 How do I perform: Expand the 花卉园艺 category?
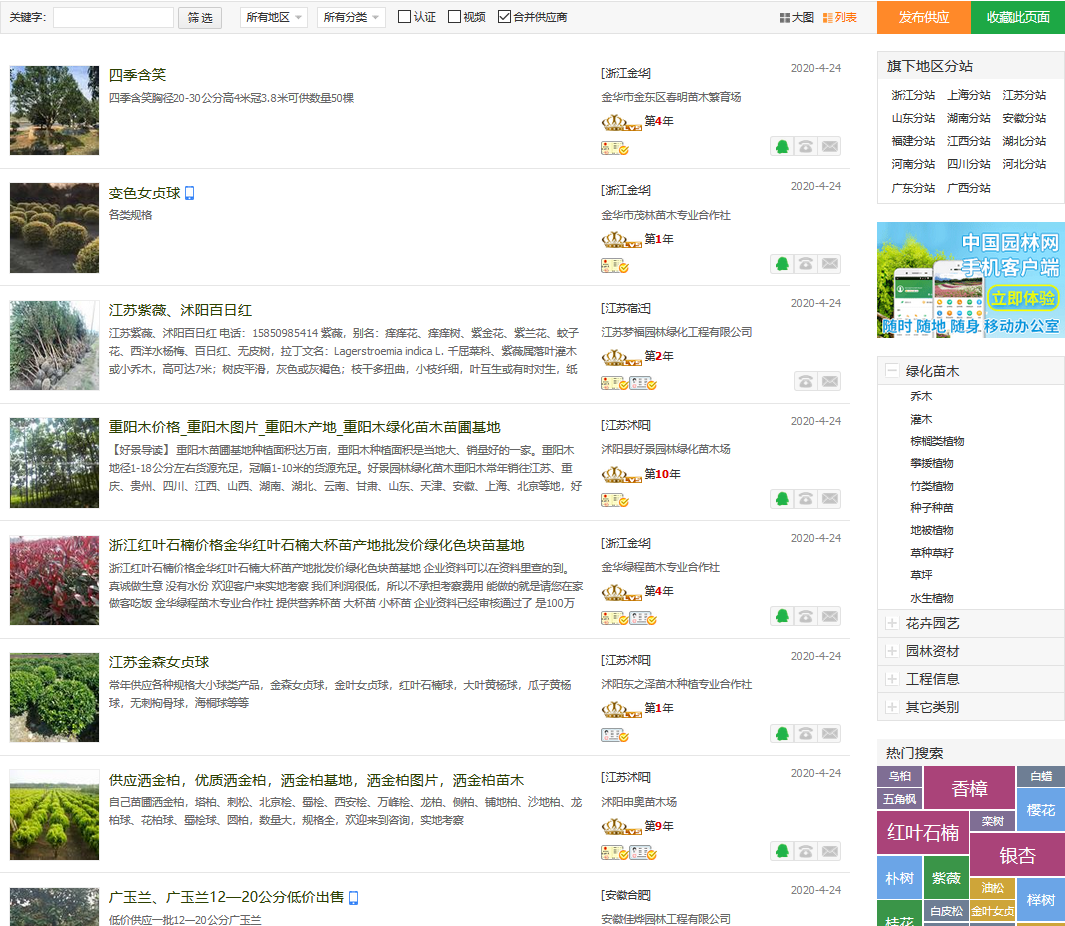(x=892, y=623)
